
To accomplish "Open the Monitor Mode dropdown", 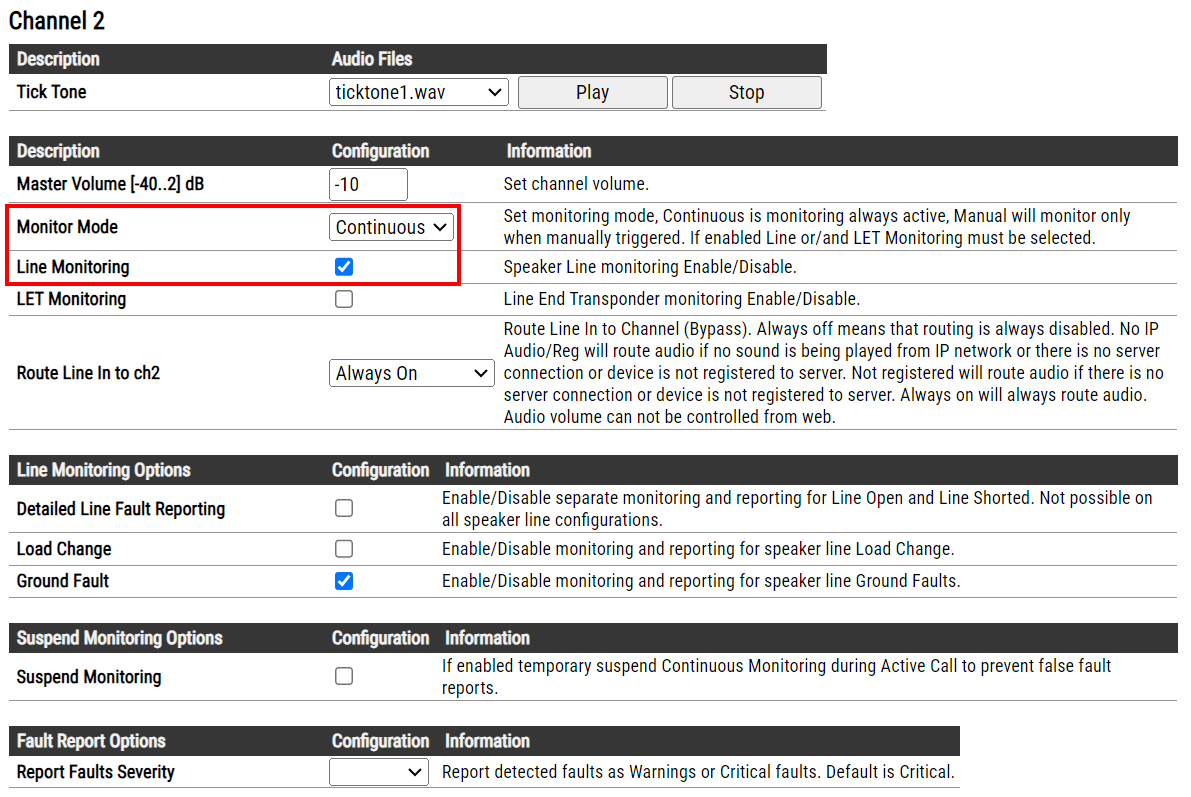I will tap(391, 227).
